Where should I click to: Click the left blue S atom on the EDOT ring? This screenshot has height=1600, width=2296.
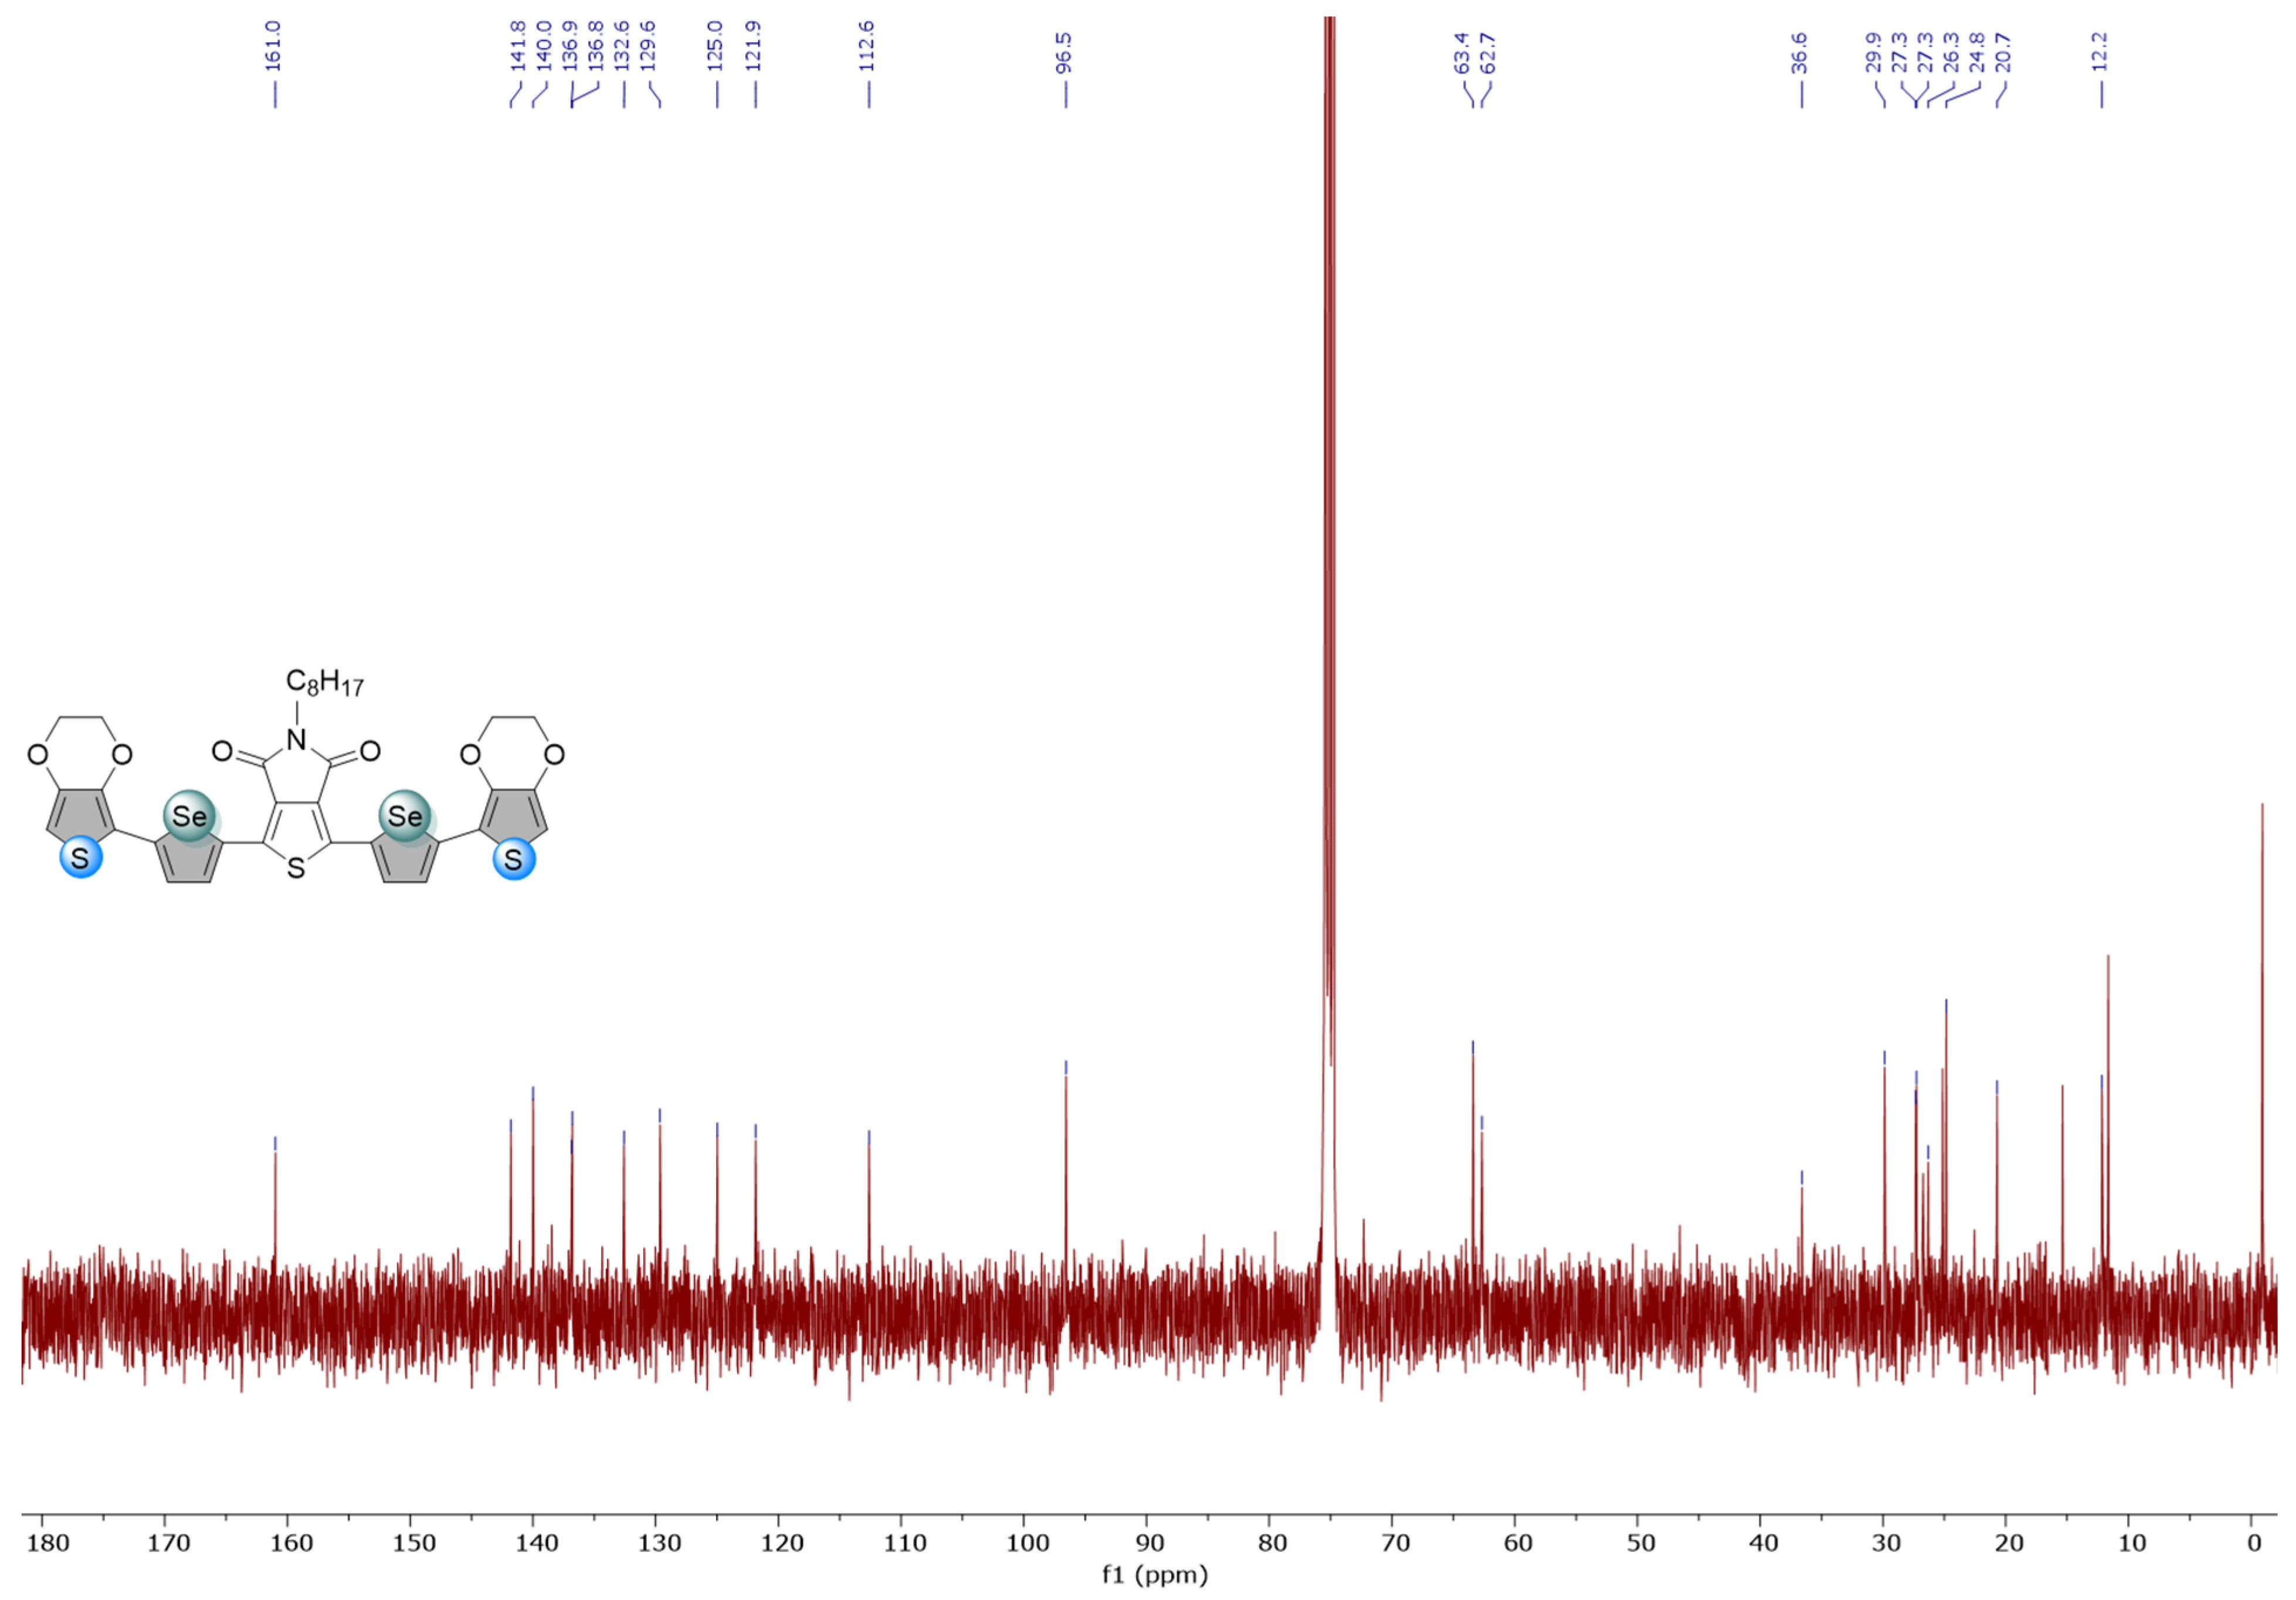pyautogui.click(x=79, y=858)
